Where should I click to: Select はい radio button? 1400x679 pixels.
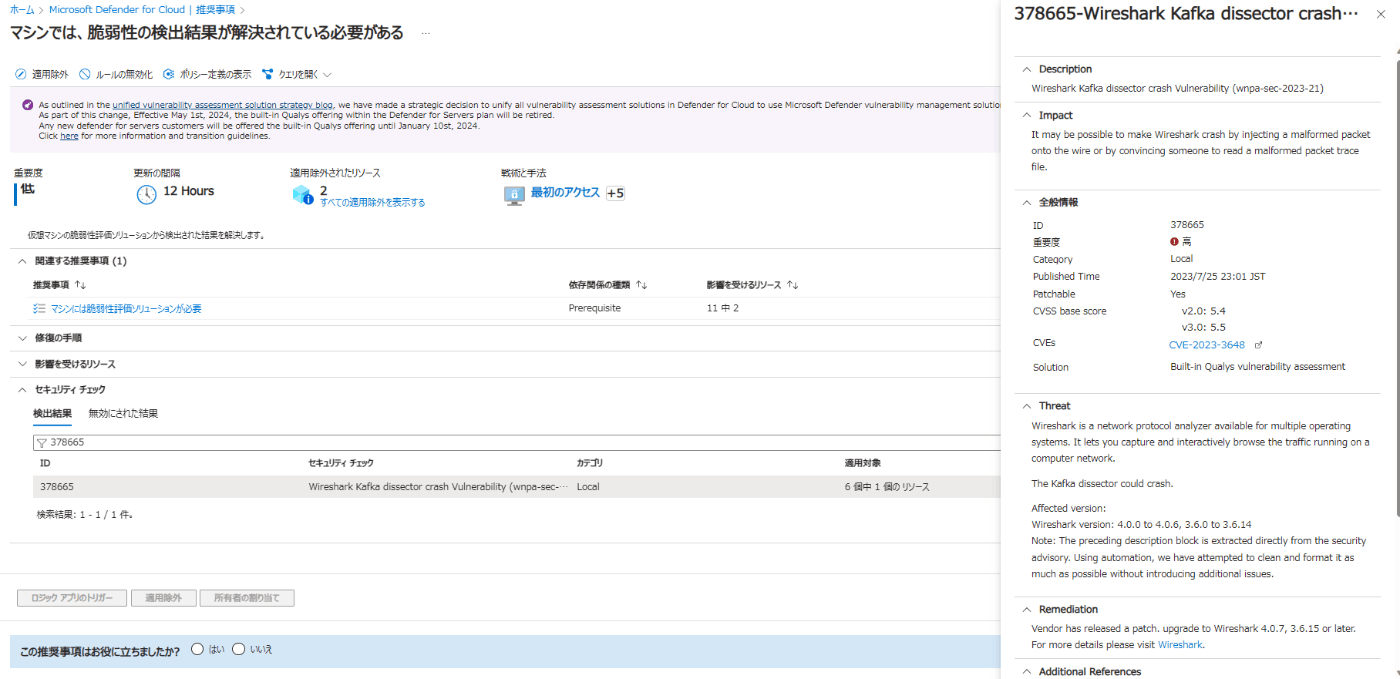pyautogui.click(x=197, y=649)
